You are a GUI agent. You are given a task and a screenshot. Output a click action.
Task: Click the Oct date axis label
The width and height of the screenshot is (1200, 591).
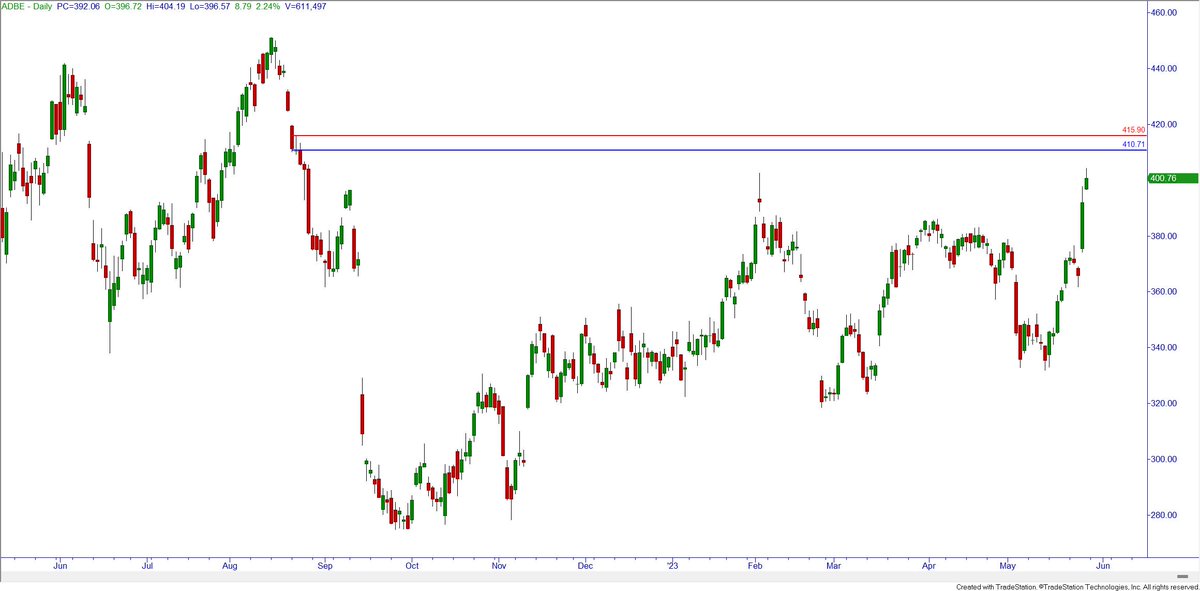point(412,564)
